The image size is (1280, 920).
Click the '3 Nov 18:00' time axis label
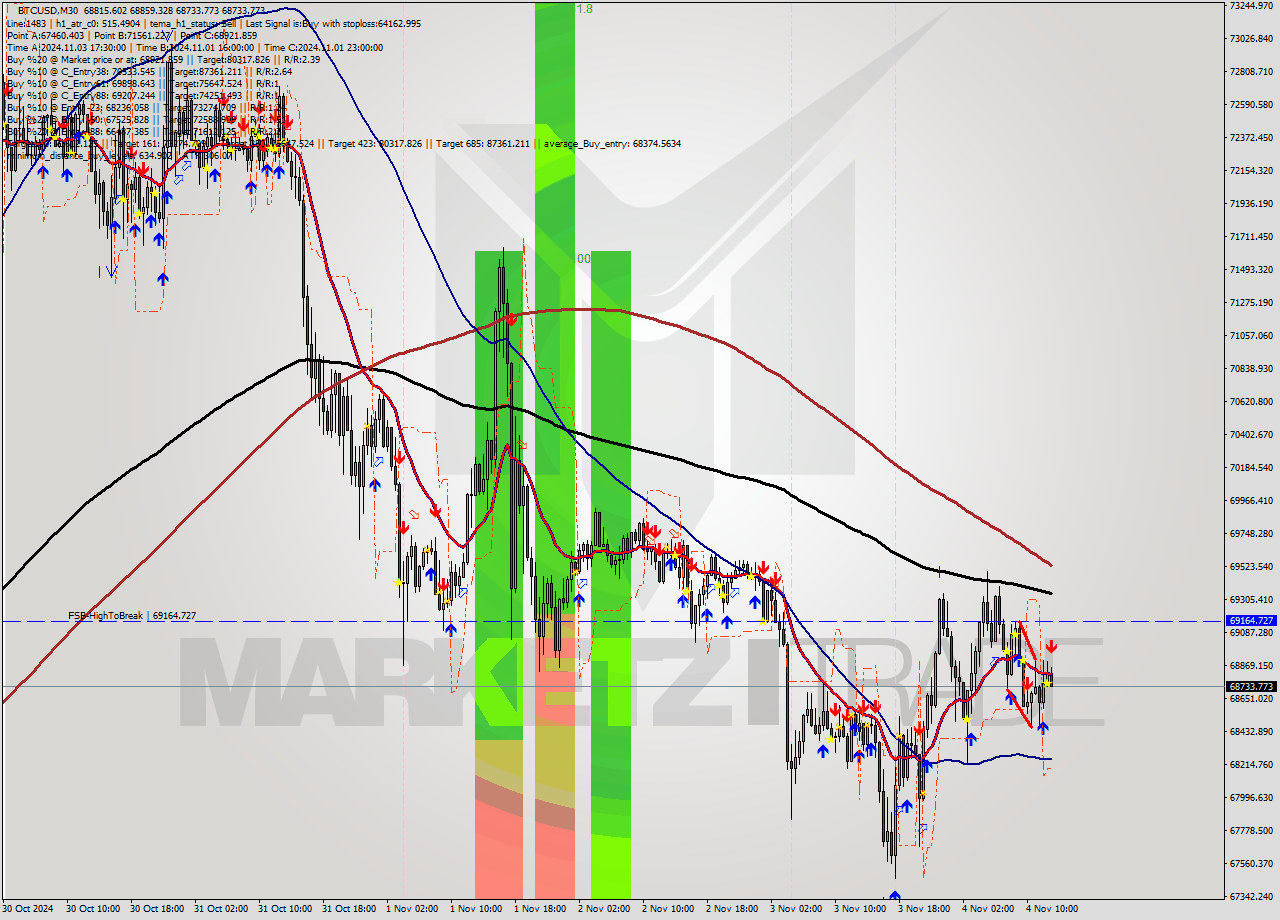[924, 909]
